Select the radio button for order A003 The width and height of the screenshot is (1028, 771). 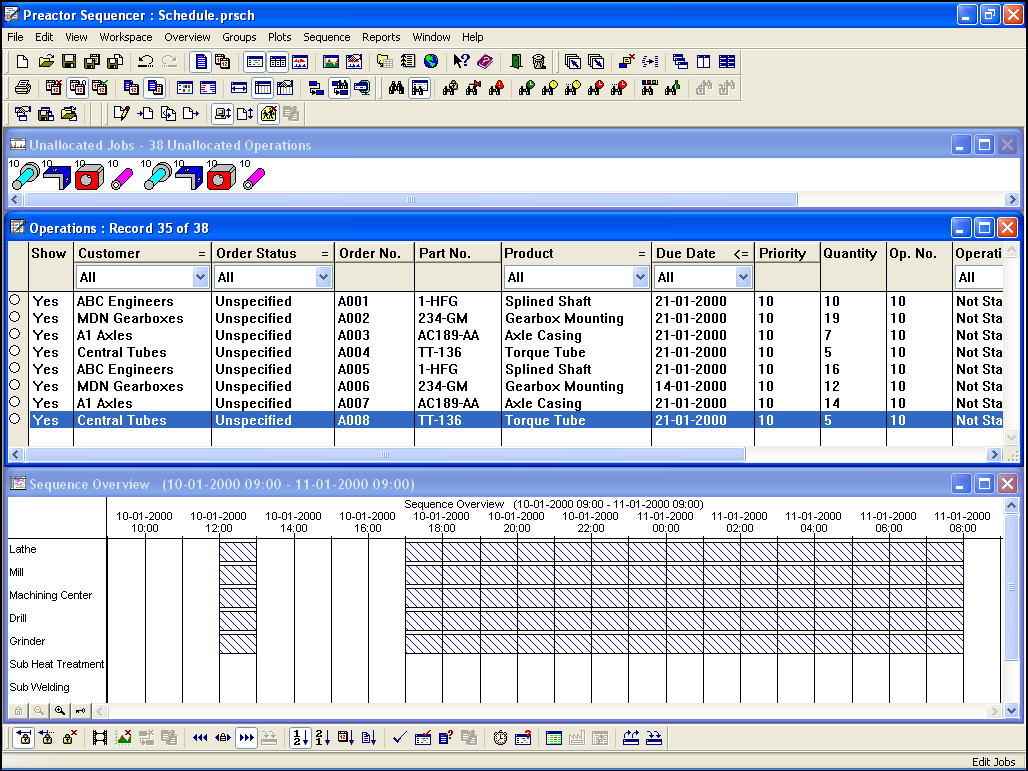(x=14, y=334)
